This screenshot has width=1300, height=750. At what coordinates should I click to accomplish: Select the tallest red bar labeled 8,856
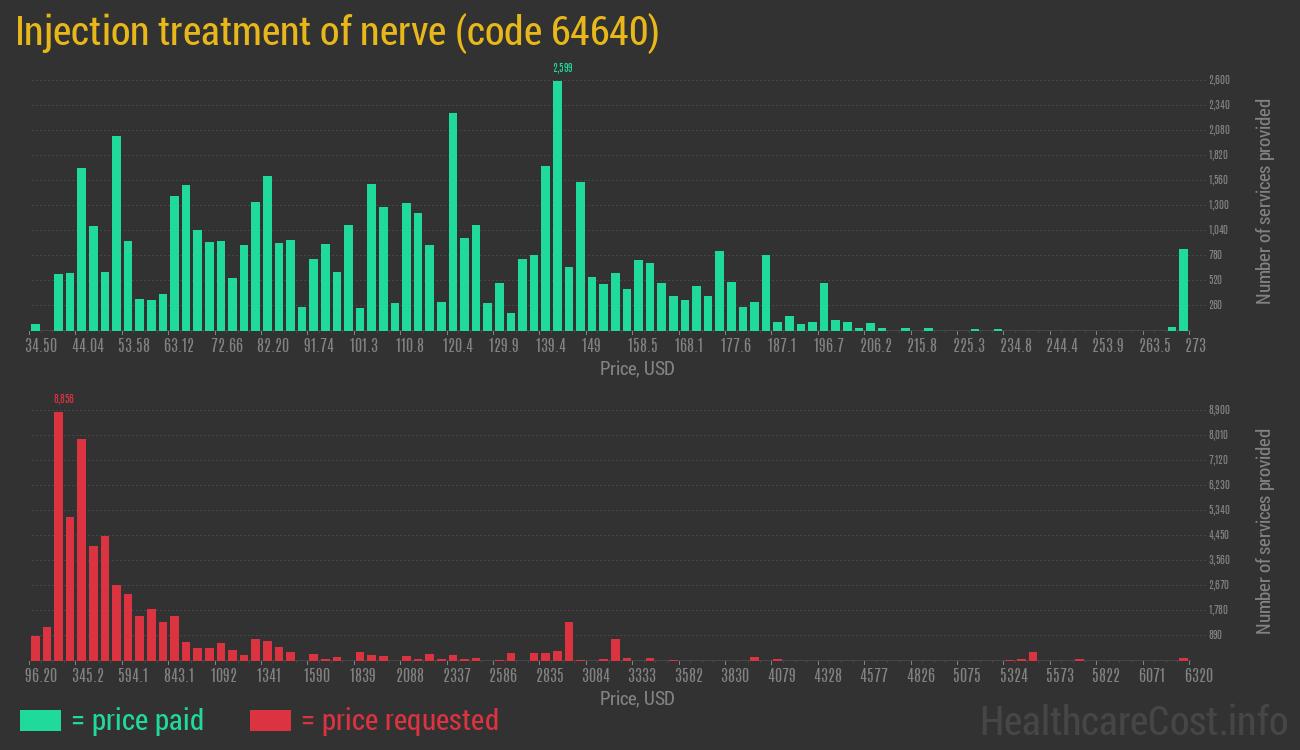[x=58, y=535]
